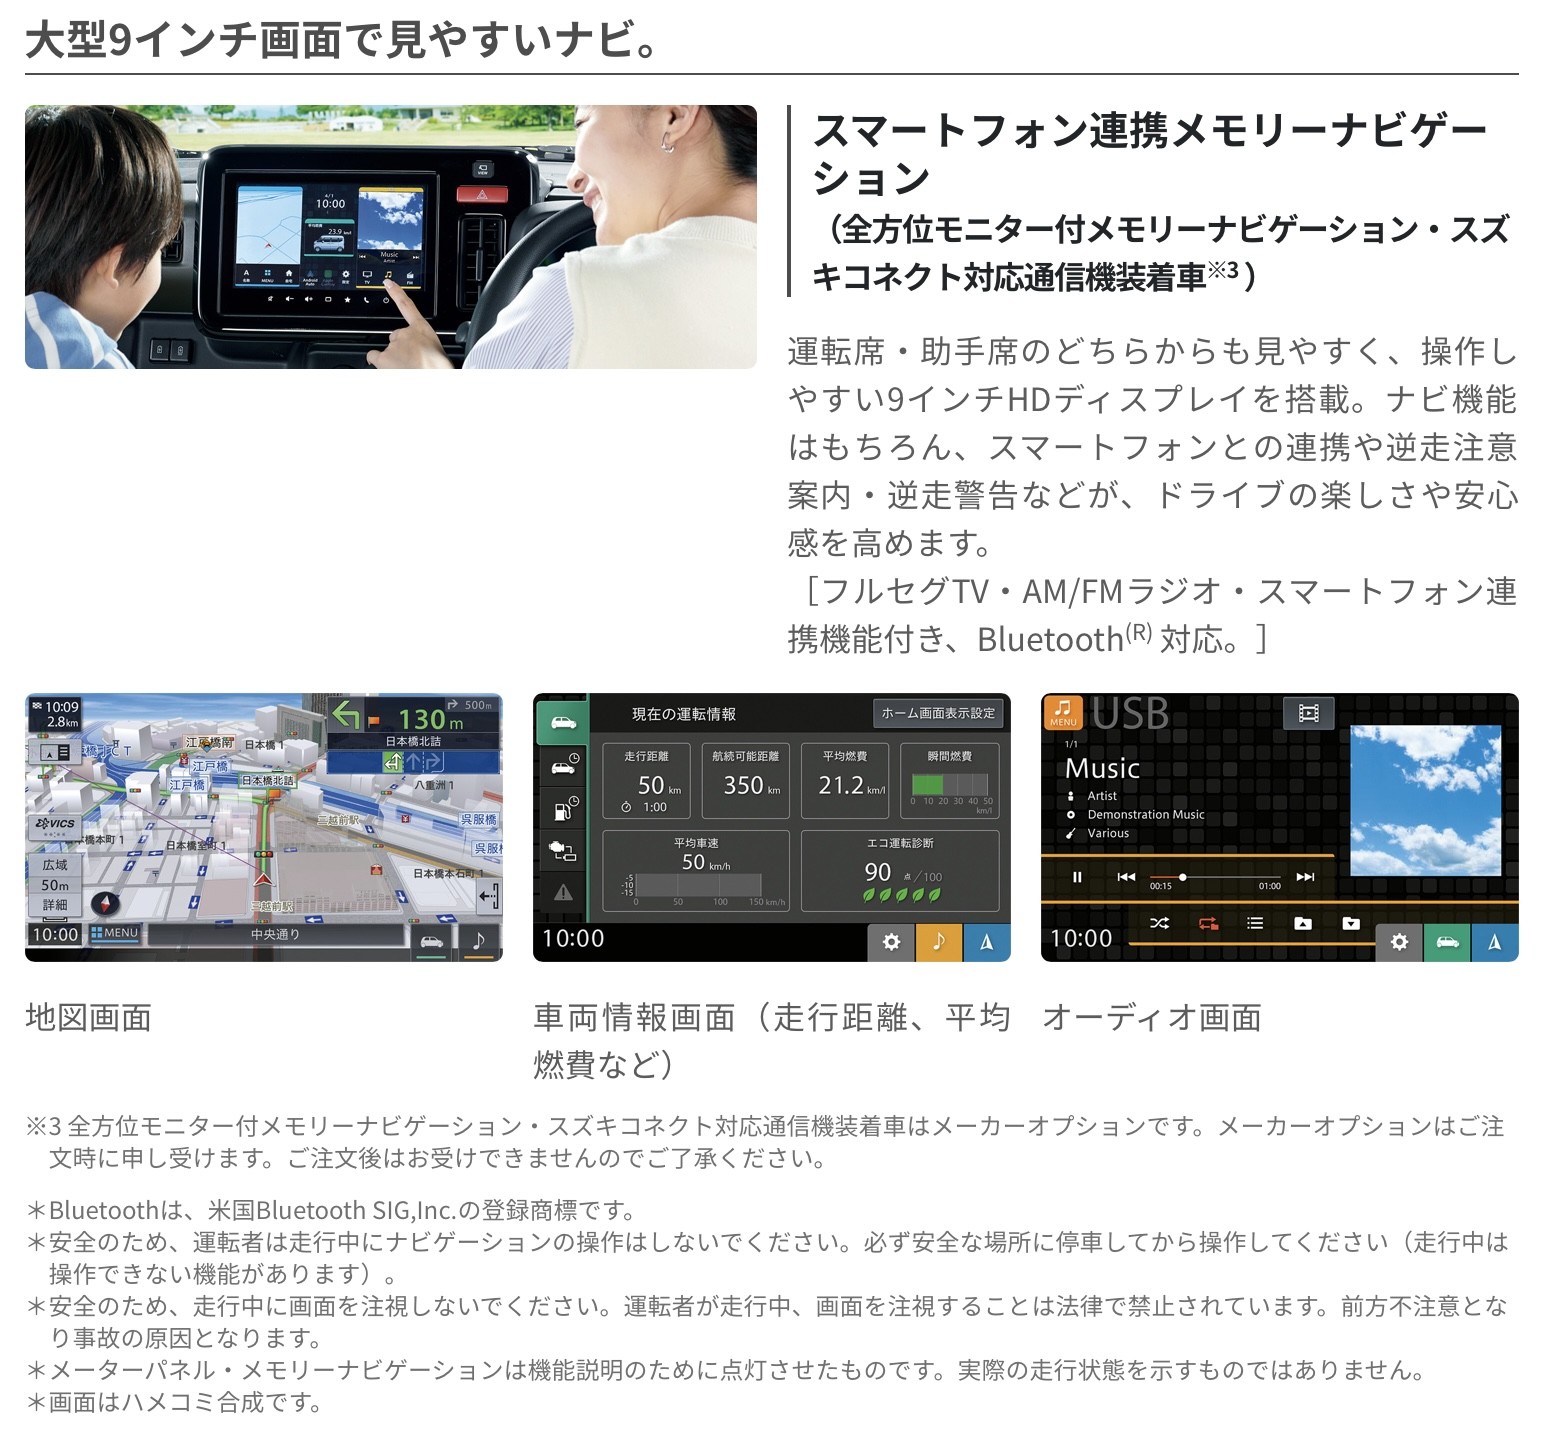Tap the 50m map scale indicator
Screen dimensions: 1541x1441
pyautogui.click(x=55, y=885)
